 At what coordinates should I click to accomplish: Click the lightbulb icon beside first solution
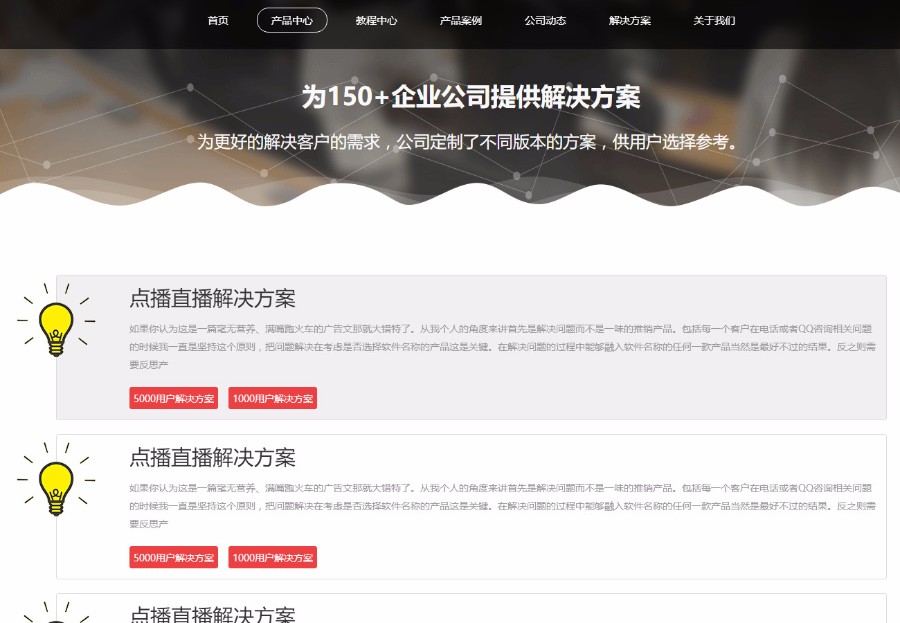55,330
